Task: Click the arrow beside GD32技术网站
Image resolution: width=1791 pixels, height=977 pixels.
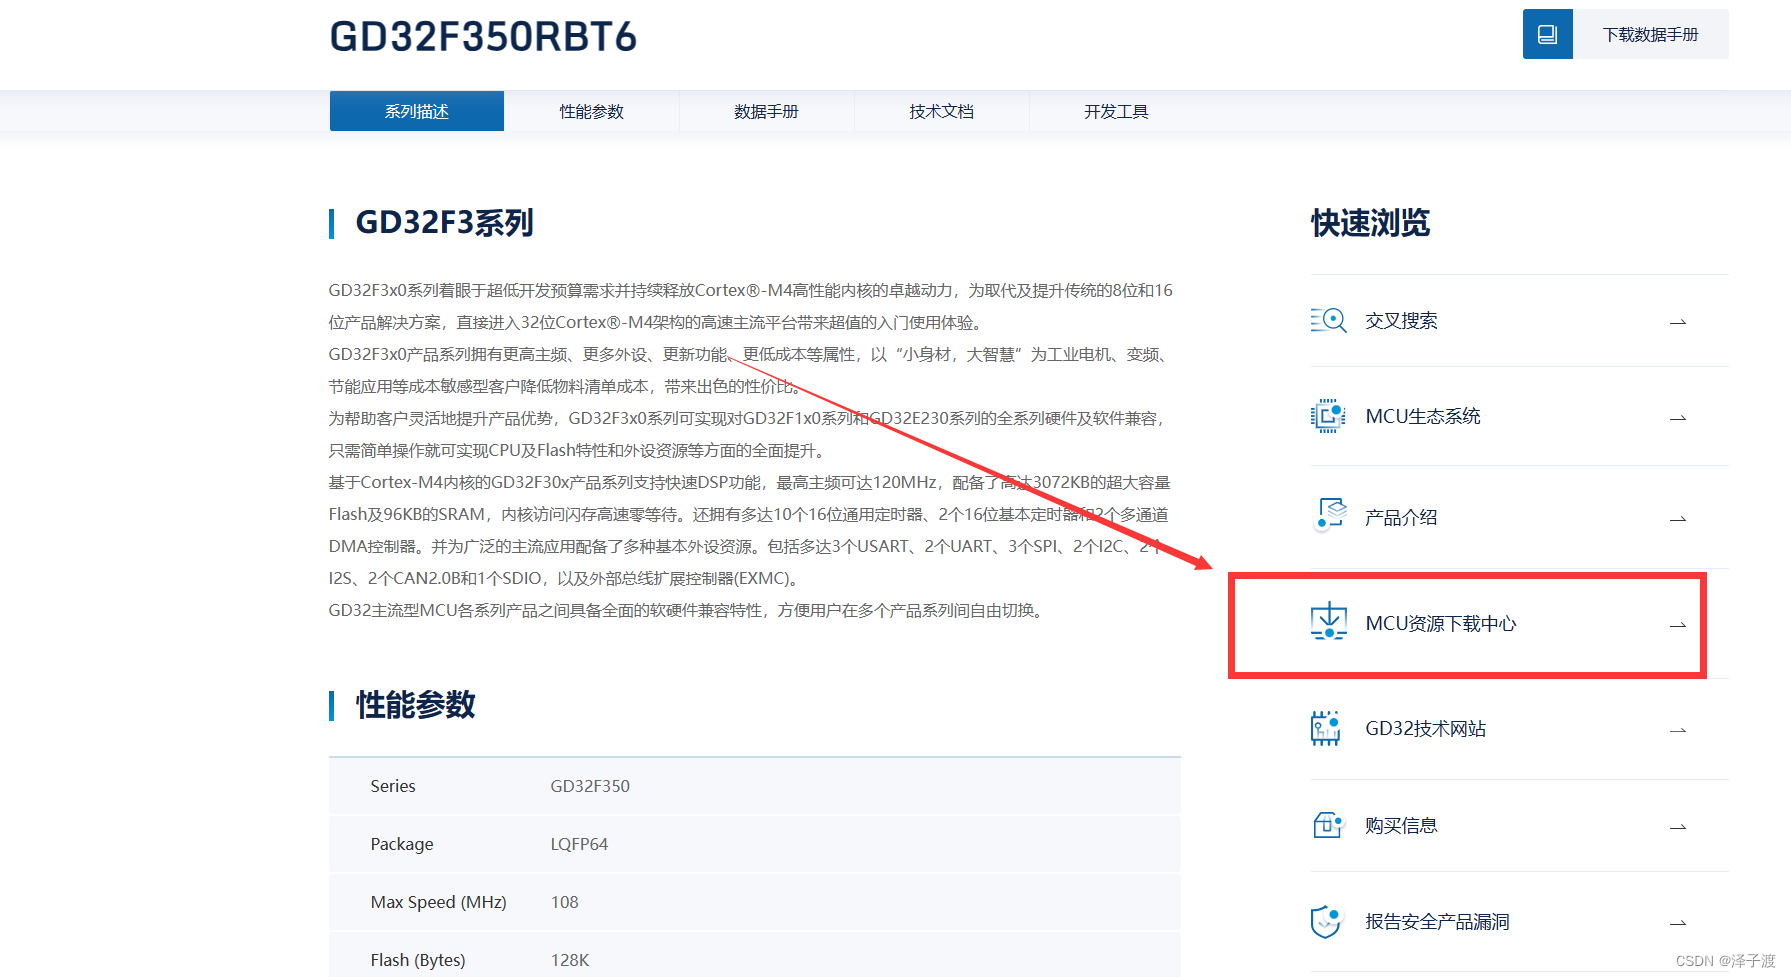Action: 1678,730
